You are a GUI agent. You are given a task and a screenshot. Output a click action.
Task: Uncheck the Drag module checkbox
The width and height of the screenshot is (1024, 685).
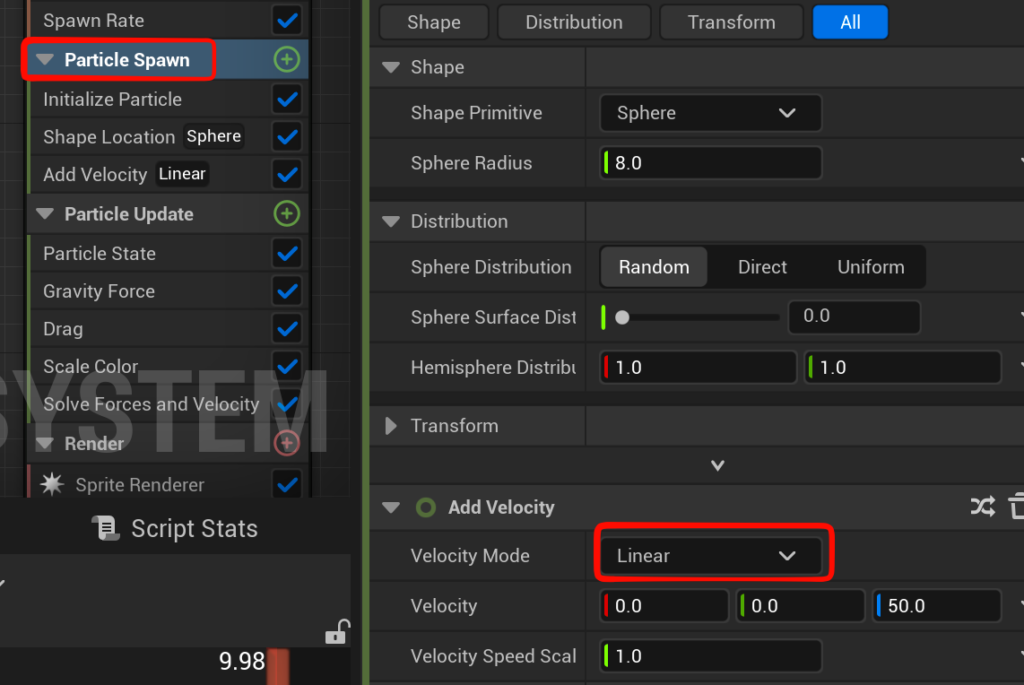[x=287, y=329]
